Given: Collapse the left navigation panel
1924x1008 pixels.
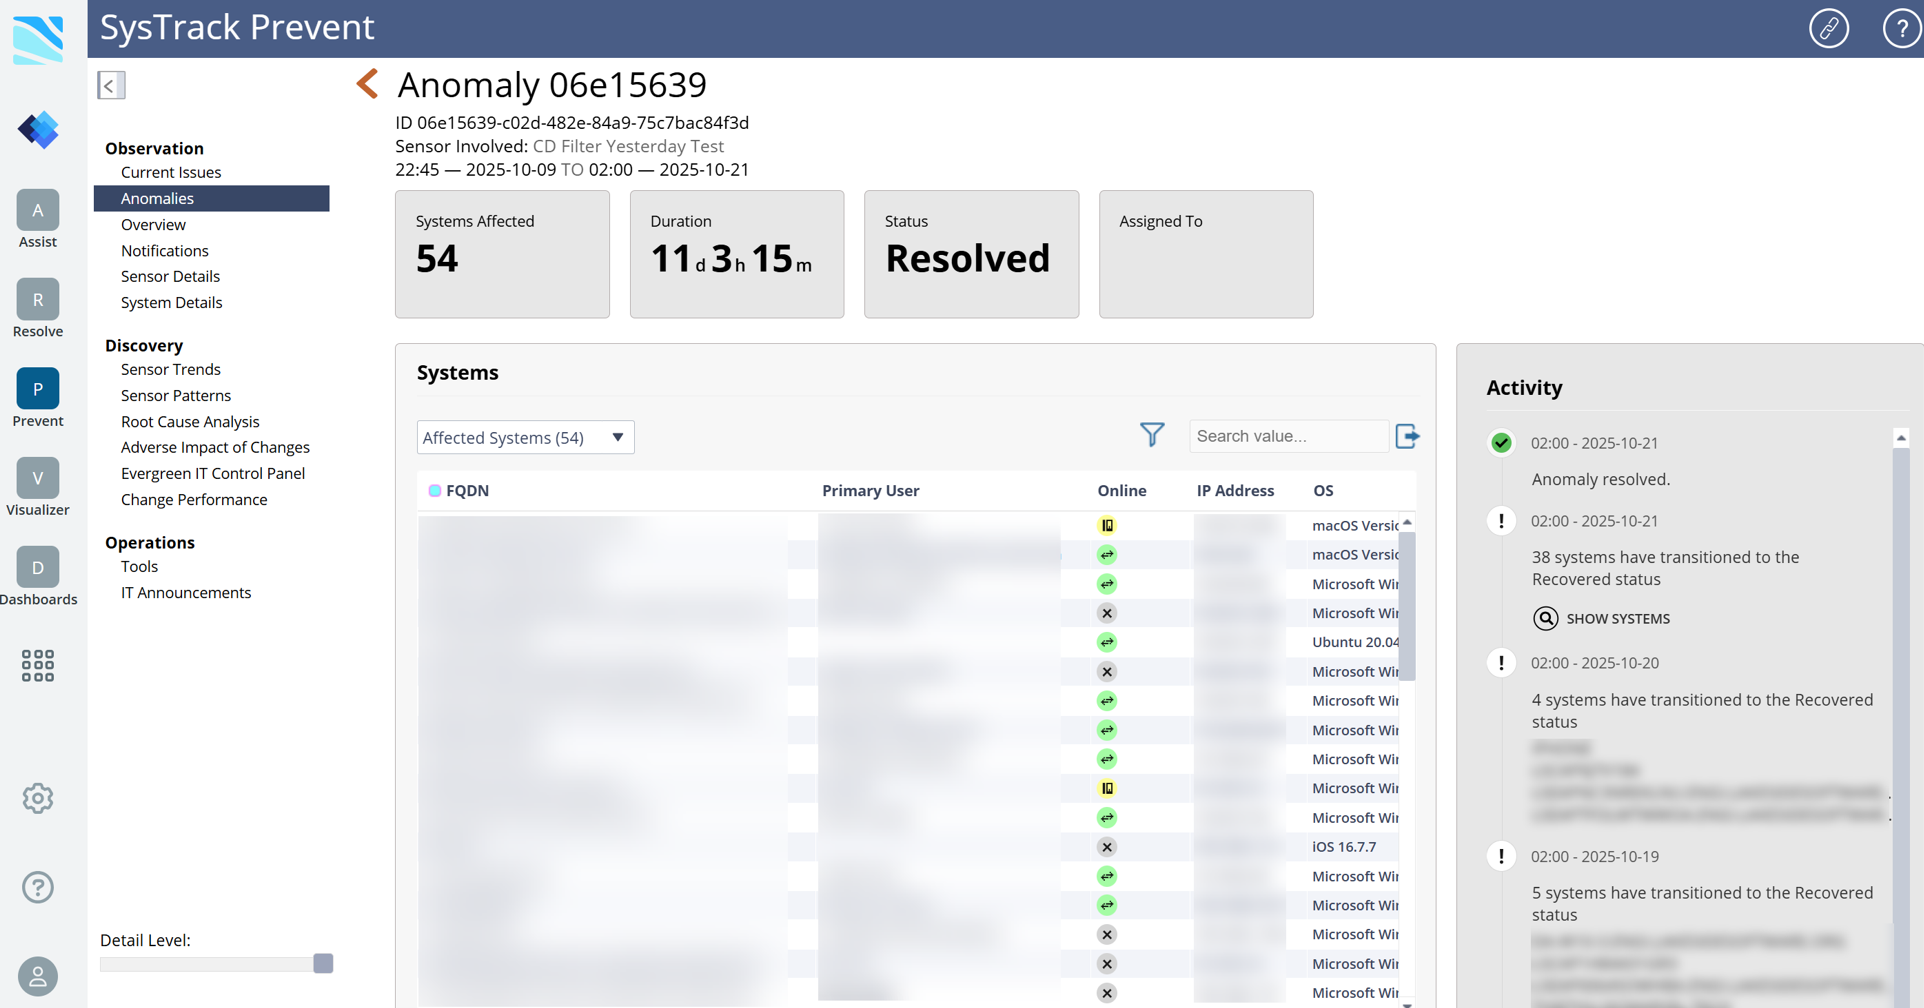Looking at the screenshot, I should pos(111,85).
